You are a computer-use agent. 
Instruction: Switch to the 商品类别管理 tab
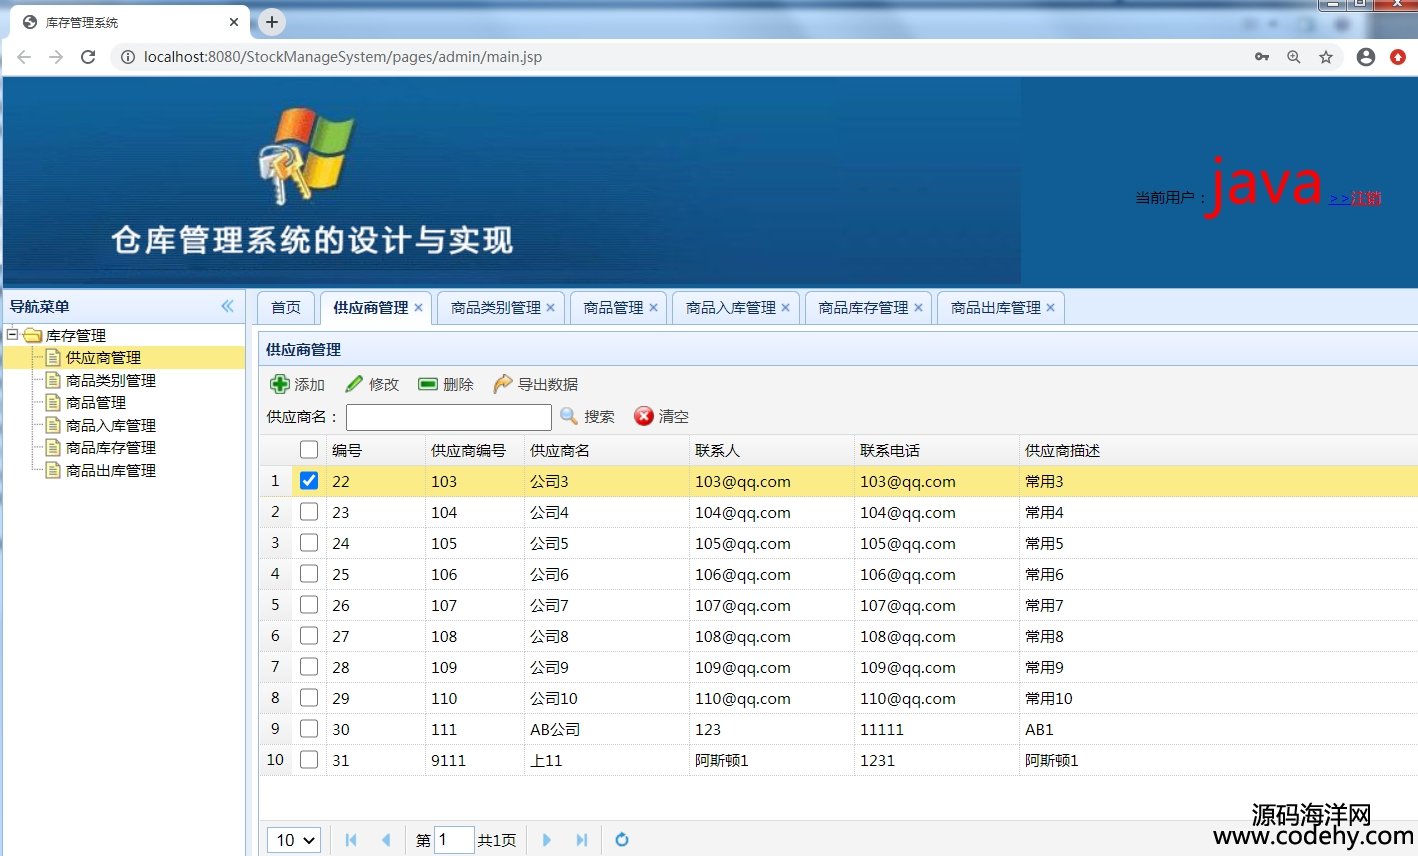495,308
